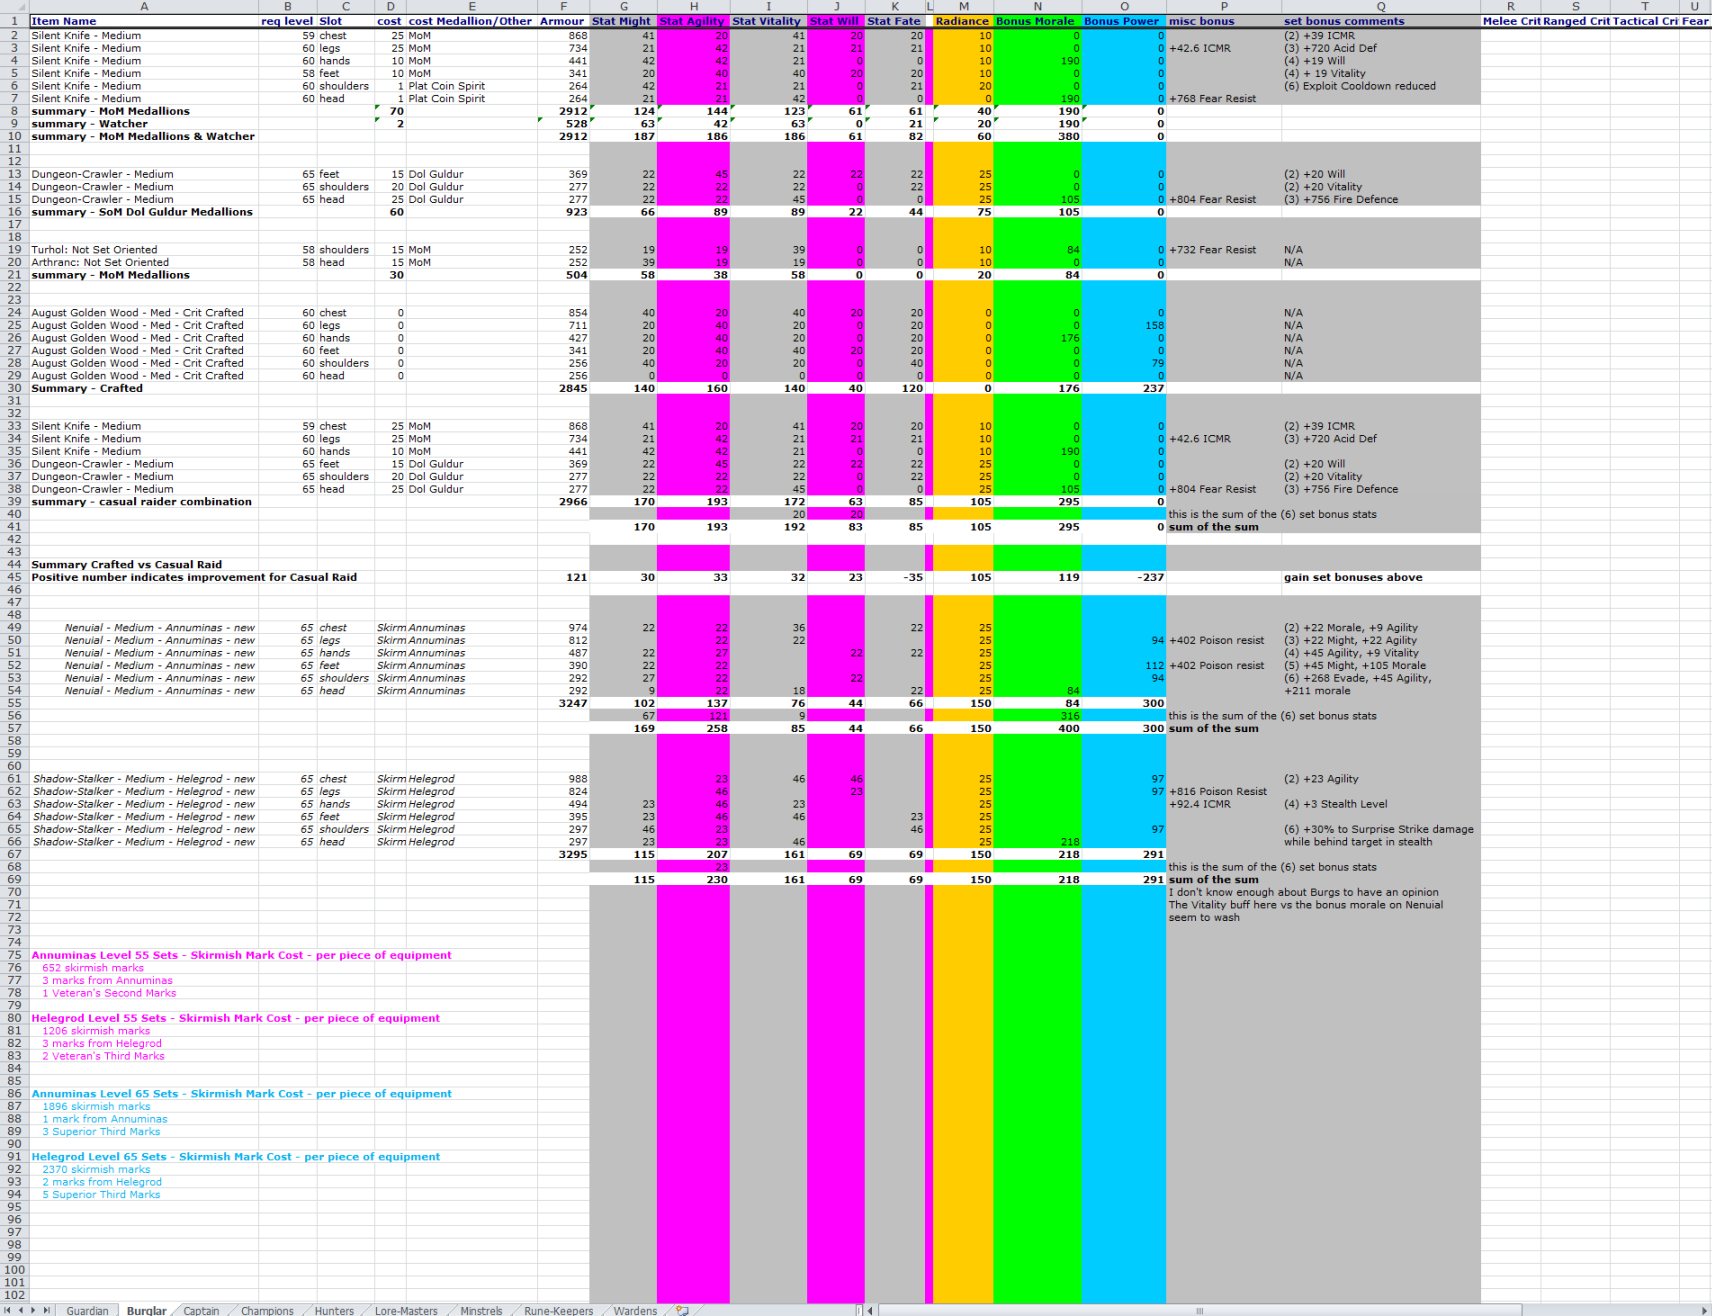Screen dimensions: 1712x1316
Task: Click the magenta 'Stat Agility' header cell
Action: coord(693,21)
